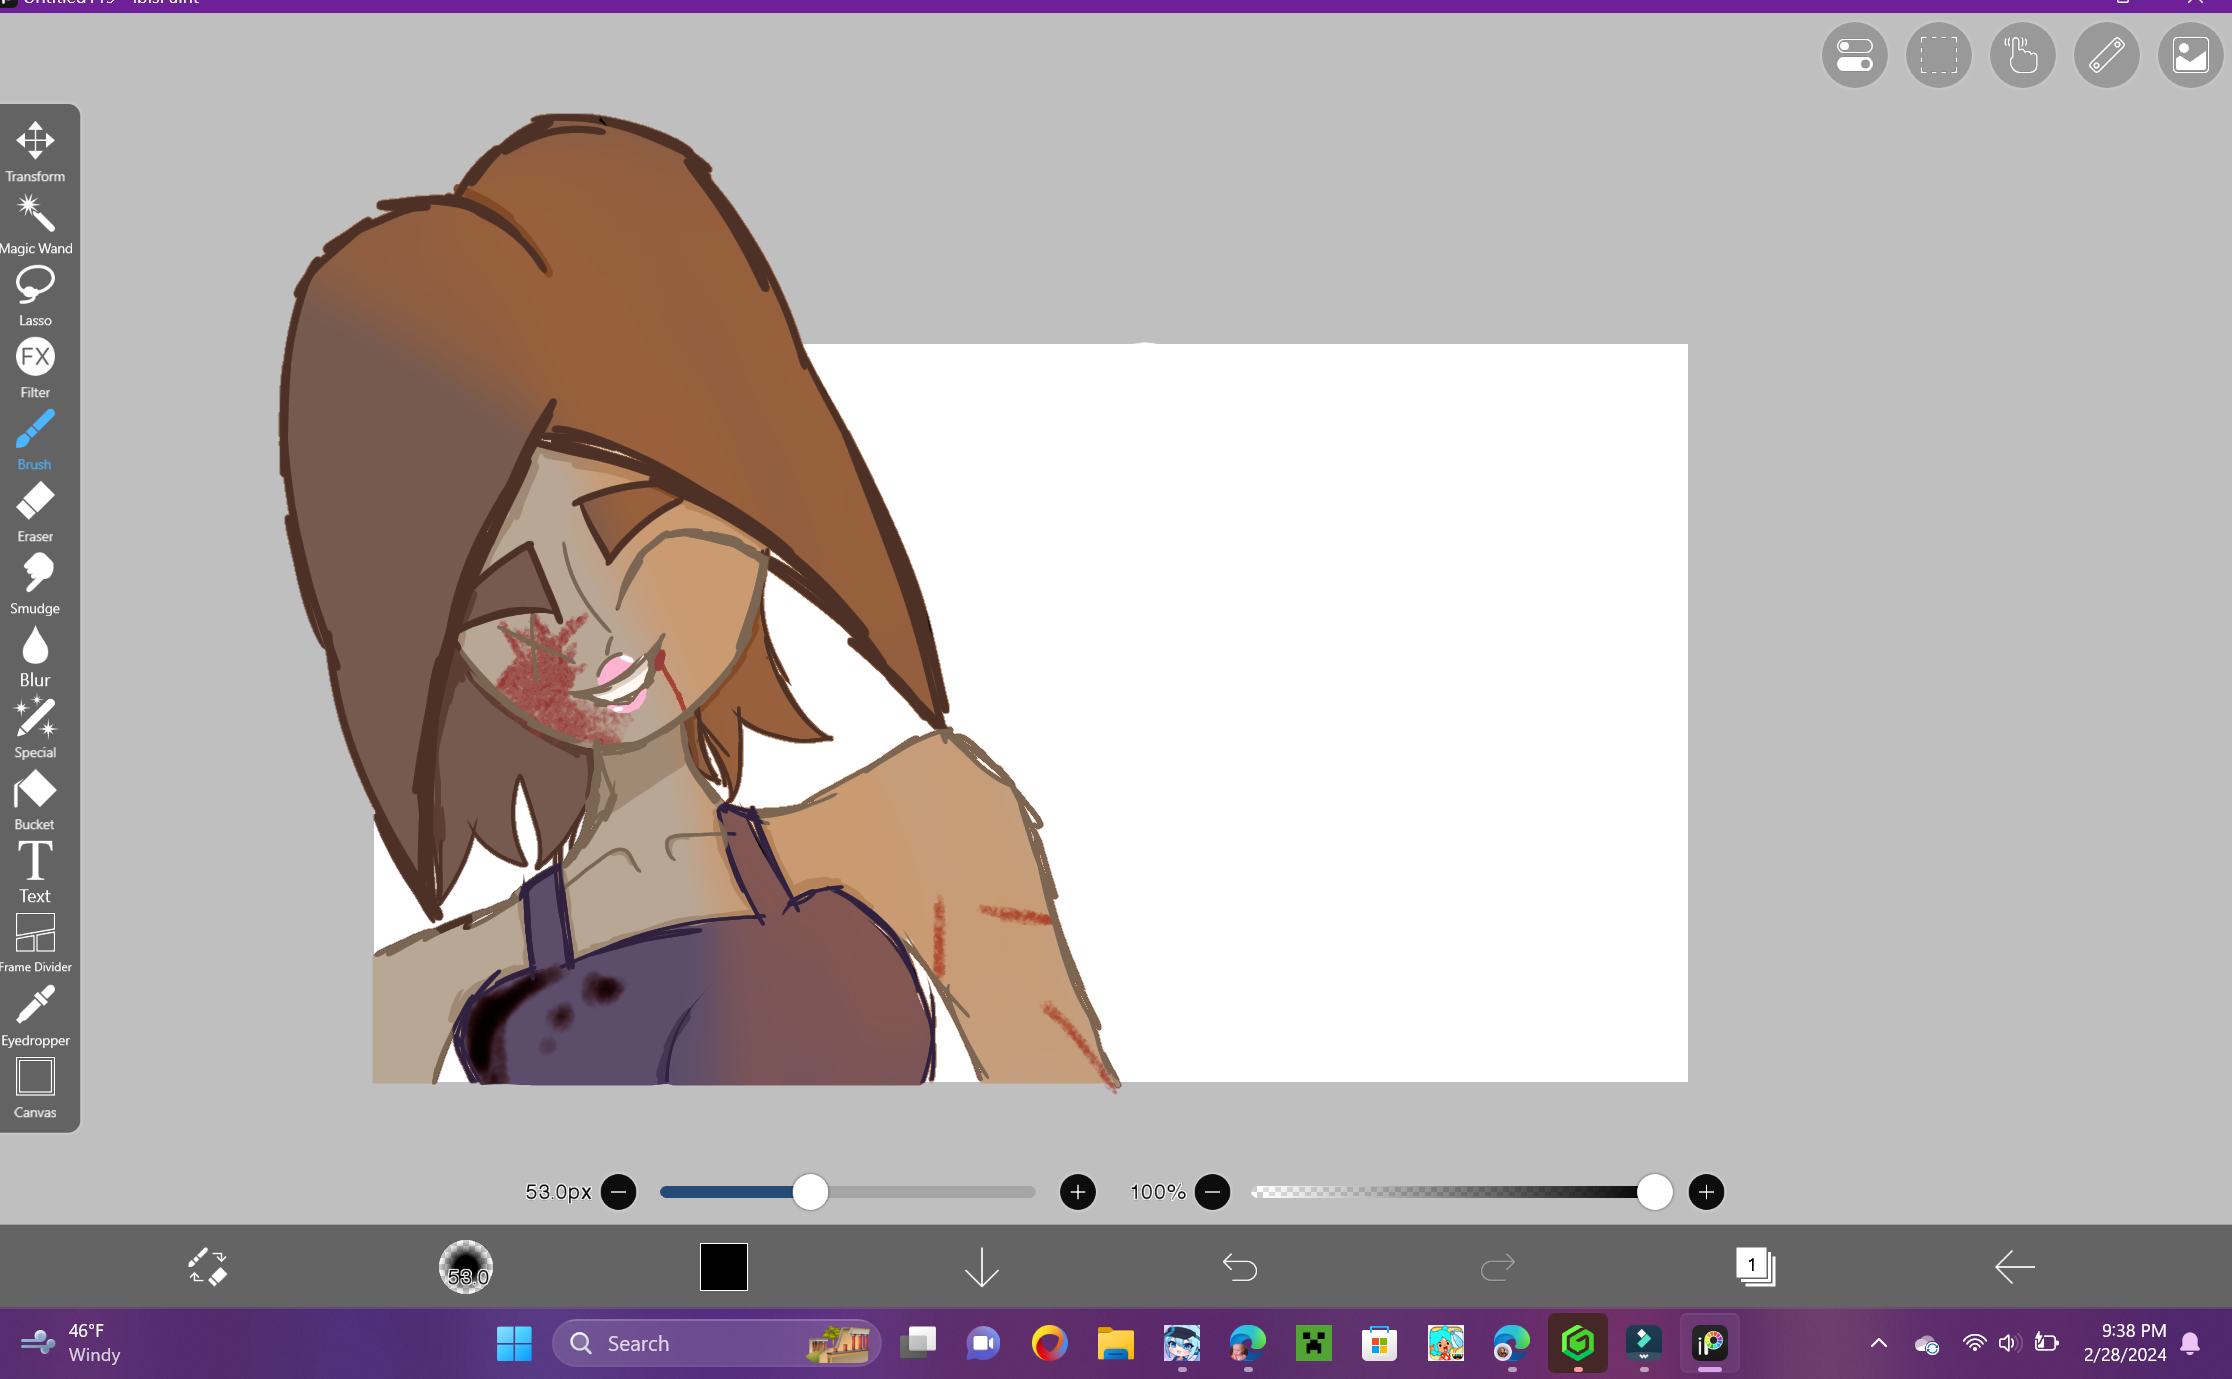2232x1379 pixels.
Task: Undo the last stroke
Action: pyautogui.click(x=1239, y=1266)
